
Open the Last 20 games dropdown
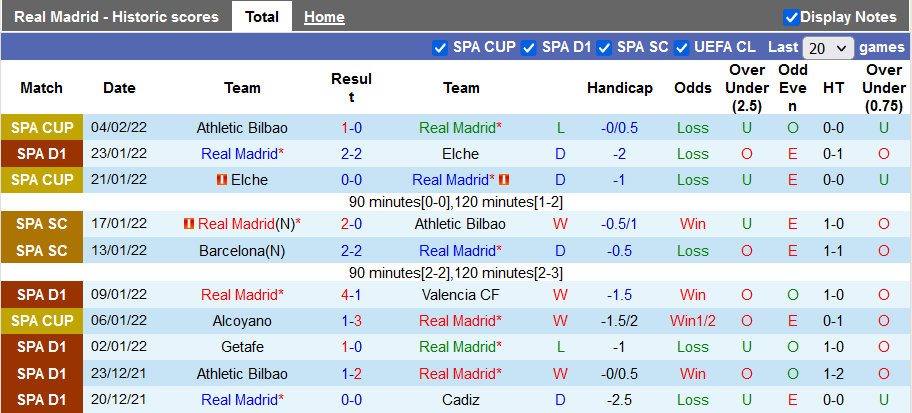tap(828, 48)
